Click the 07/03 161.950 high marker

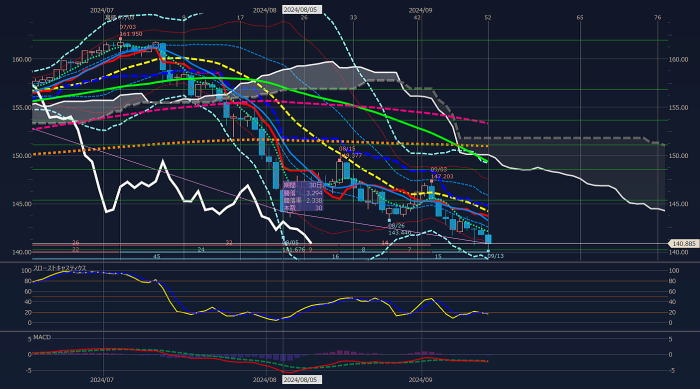point(130,31)
